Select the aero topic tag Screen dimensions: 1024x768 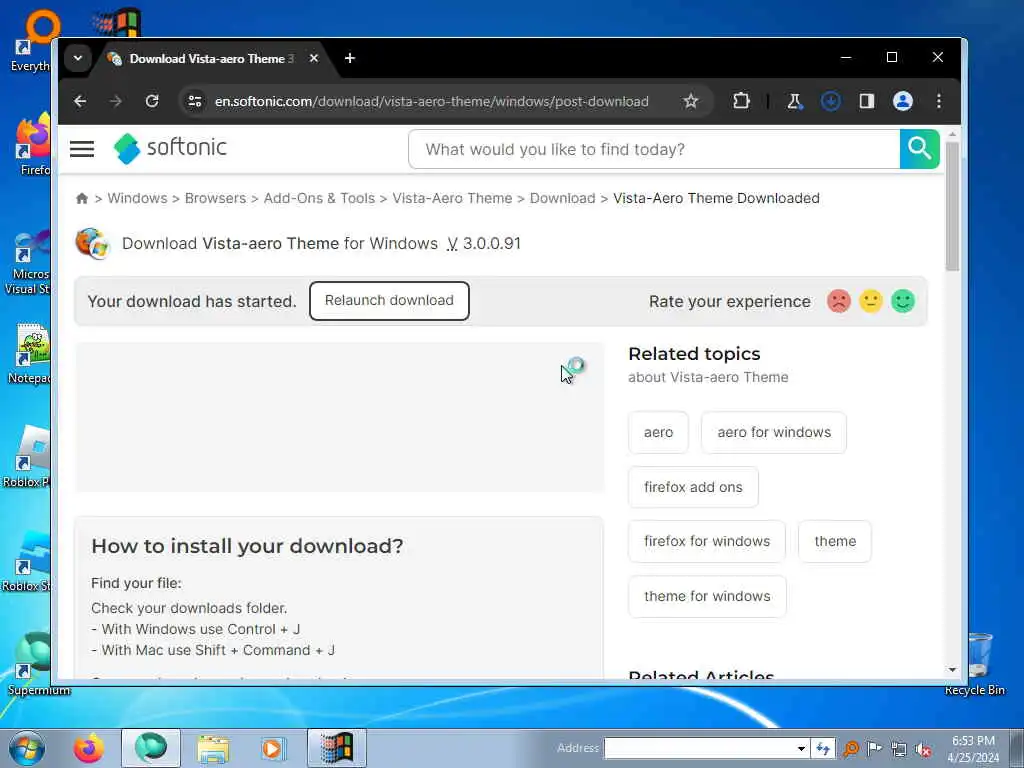(658, 432)
